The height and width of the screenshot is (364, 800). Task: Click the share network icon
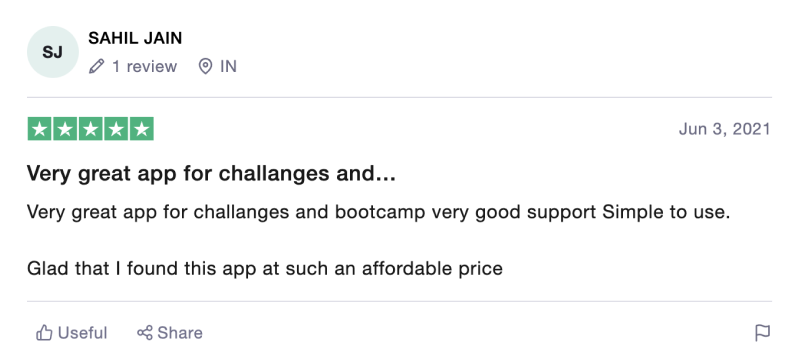tap(144, 333)
